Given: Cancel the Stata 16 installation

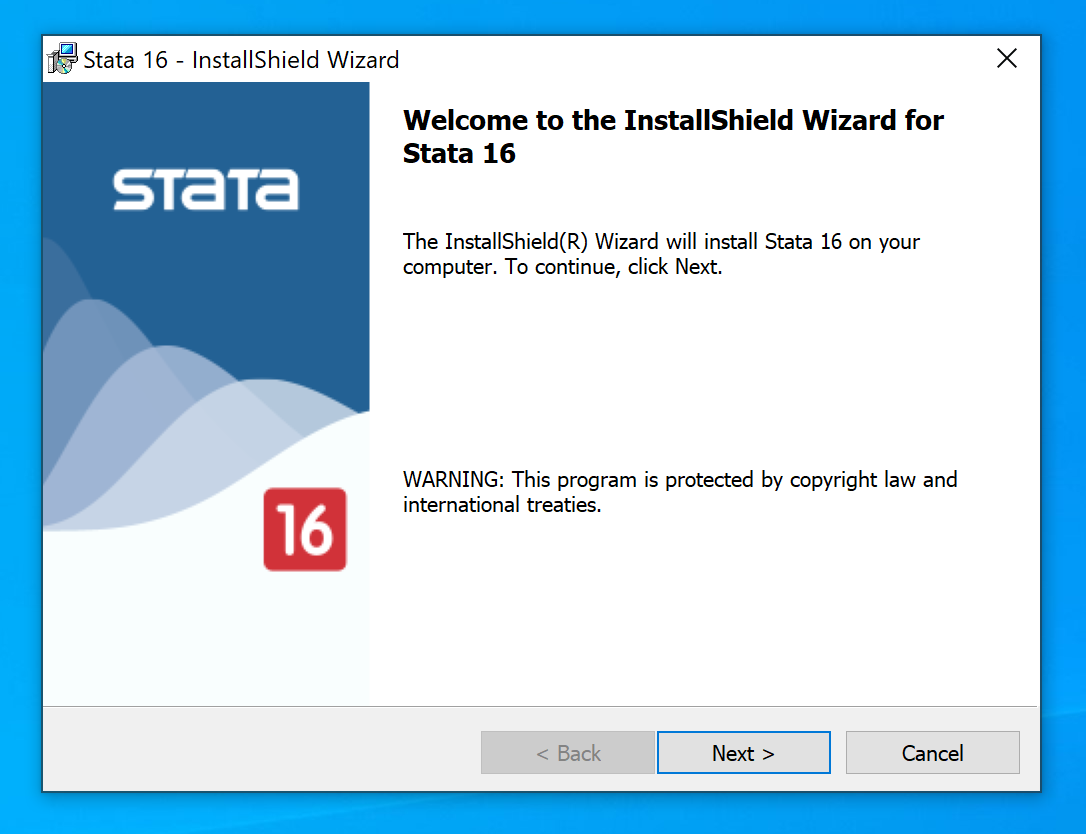Looking at the screenshot, I should (932, 753).
